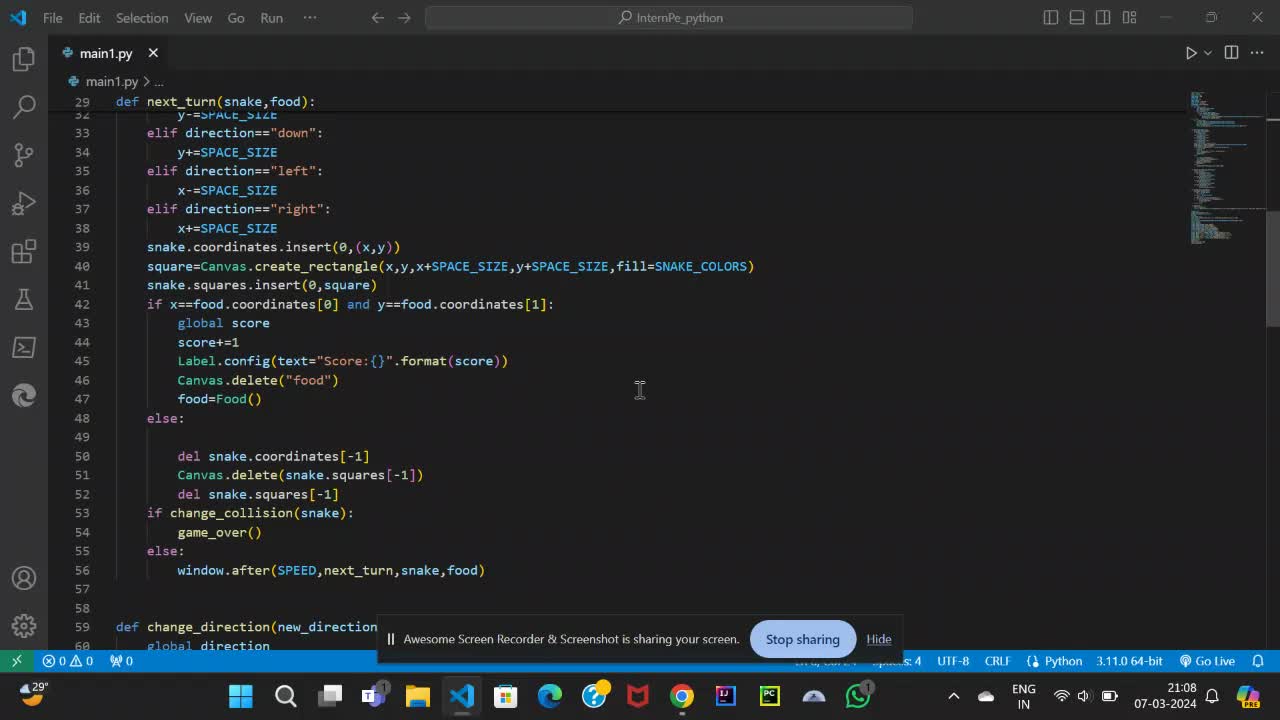The height and width of the screenshot is (720, 1280).
Task: Open the Search view in sidebar
Action: [x=24, y=107]
